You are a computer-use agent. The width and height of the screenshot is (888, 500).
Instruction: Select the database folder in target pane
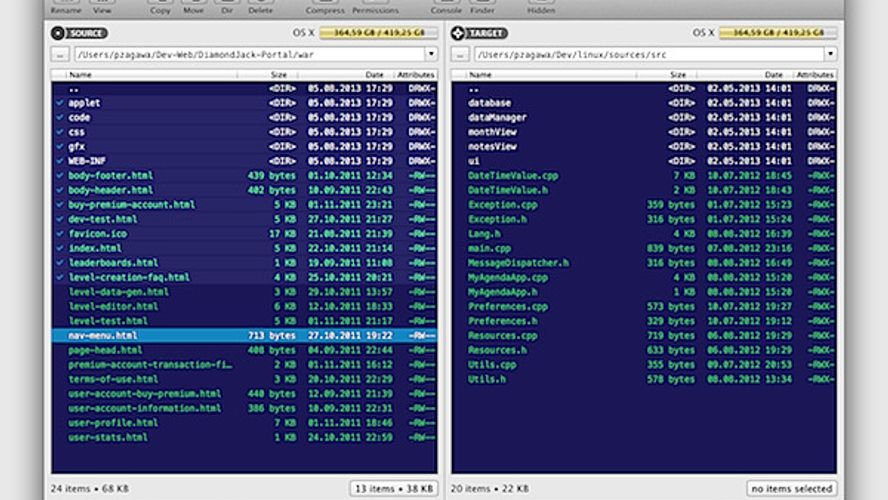pyautogui.click(x=644, y=103)
